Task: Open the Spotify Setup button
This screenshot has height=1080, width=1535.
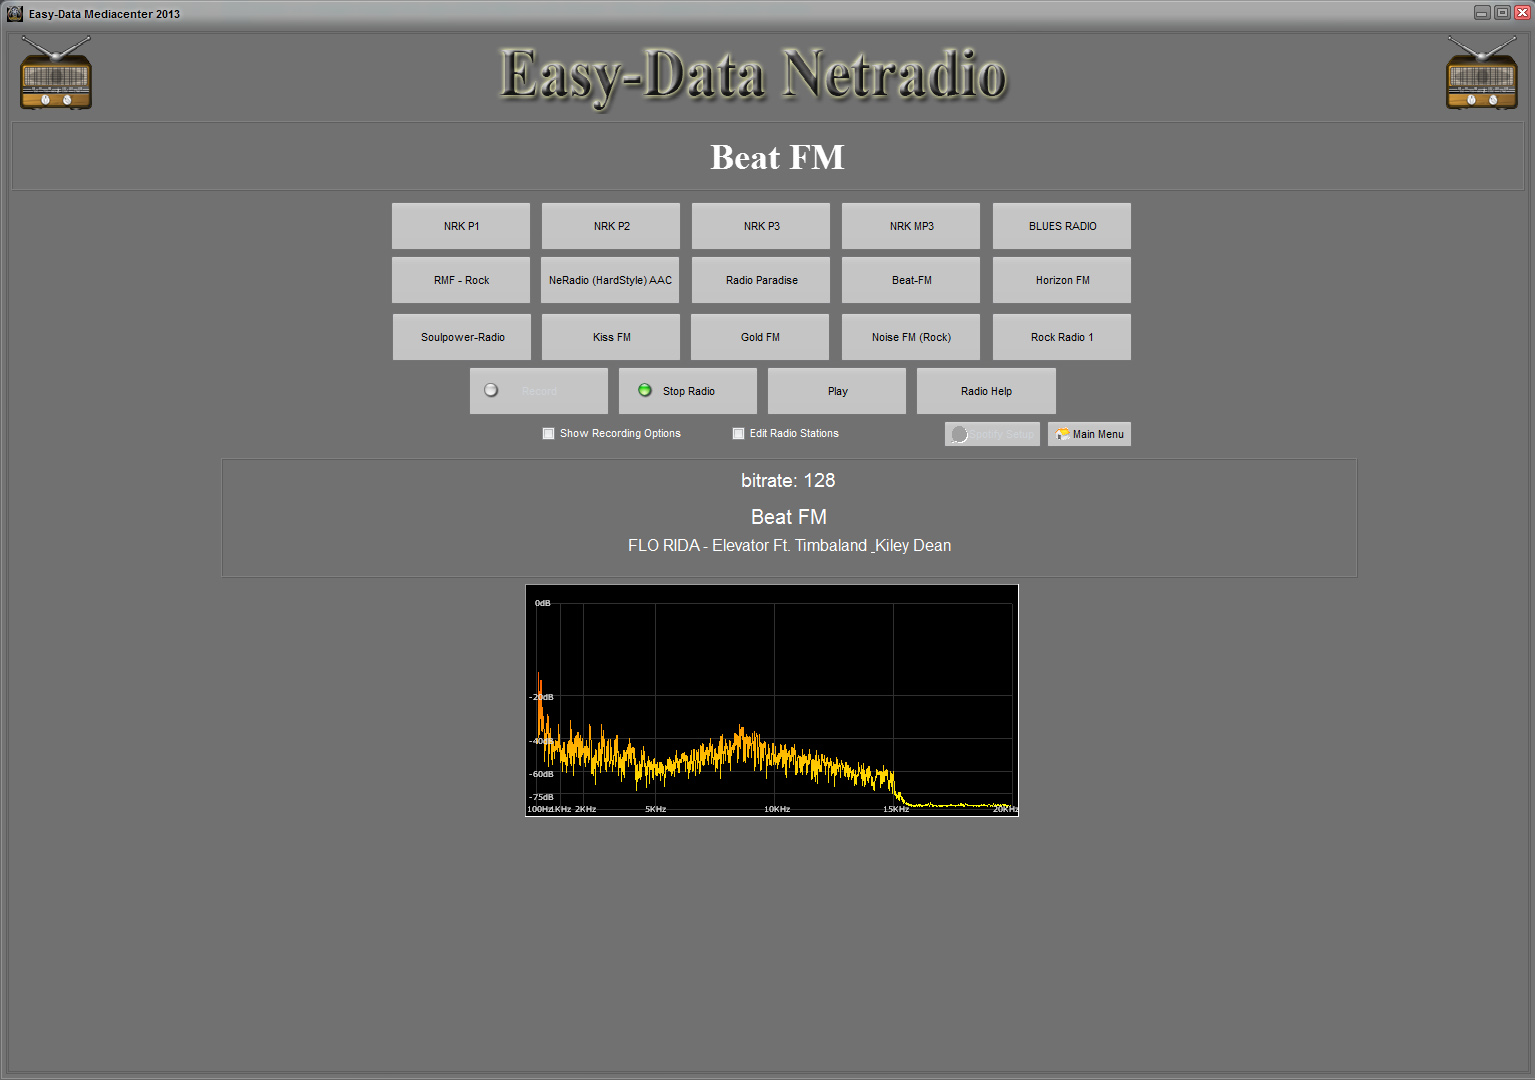Action: tap(992, 434)
